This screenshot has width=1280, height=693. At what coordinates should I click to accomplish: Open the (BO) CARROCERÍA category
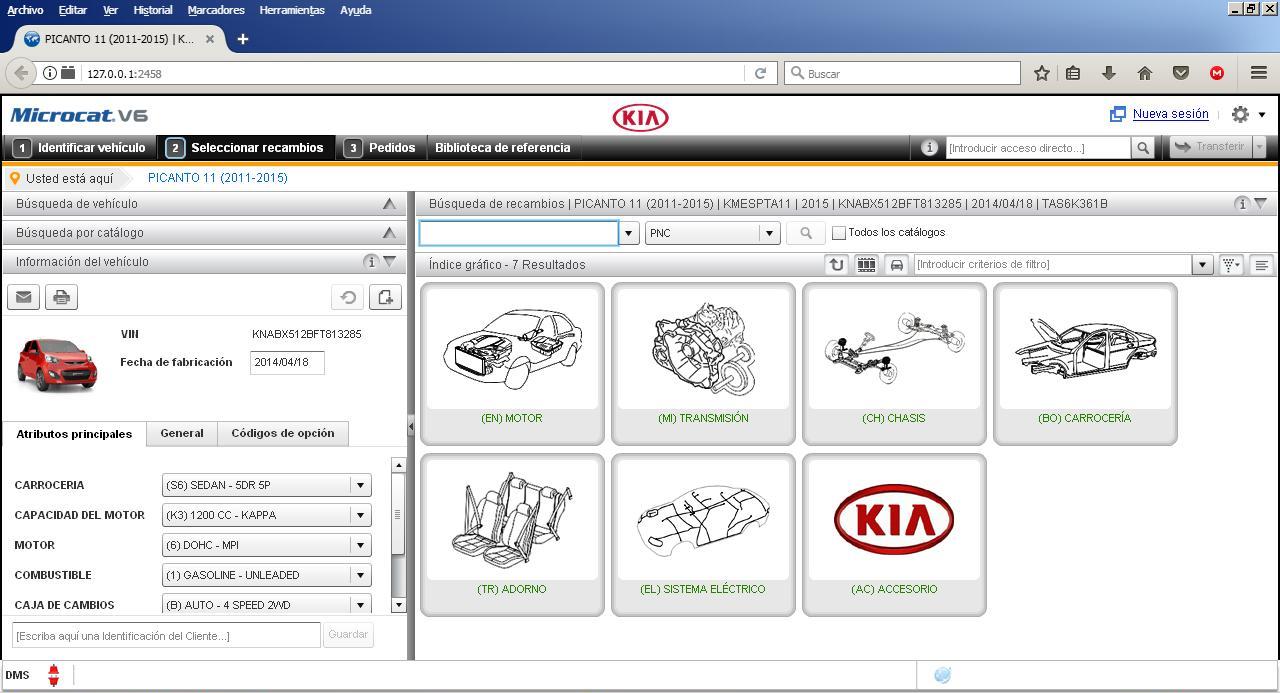[x=1085, y=364]
